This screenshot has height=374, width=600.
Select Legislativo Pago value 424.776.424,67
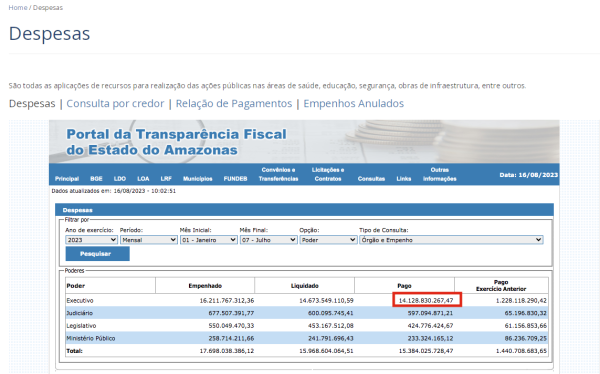coord(430,326)
